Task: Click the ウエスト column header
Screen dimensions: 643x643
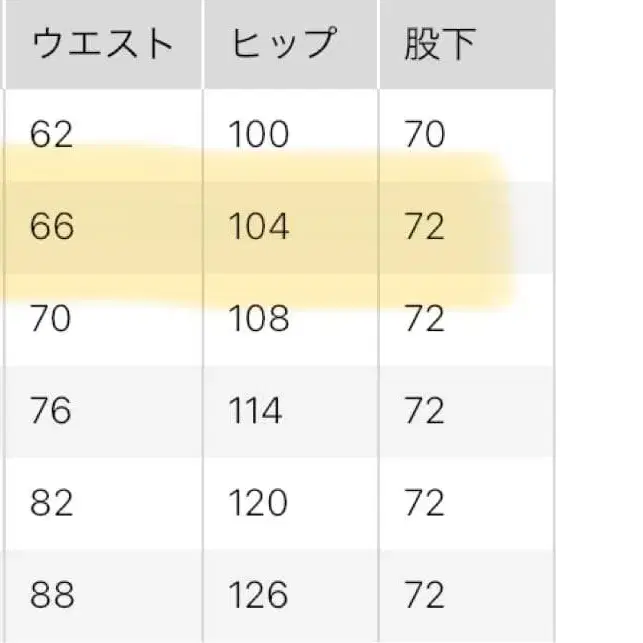Action: (102, 43)
